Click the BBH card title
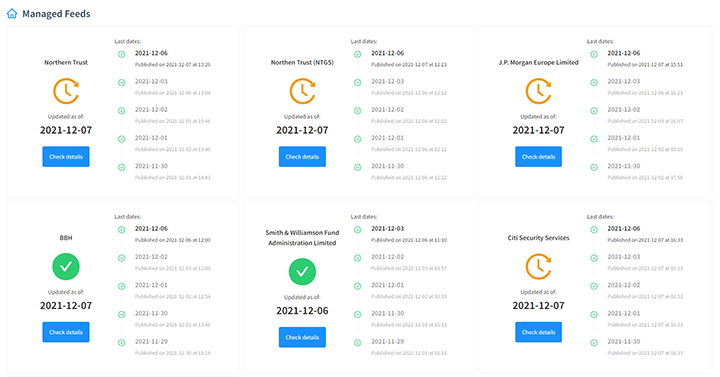The width and height of the screenshot is (720, 377). pyautogui.click(x=66, y=238)
